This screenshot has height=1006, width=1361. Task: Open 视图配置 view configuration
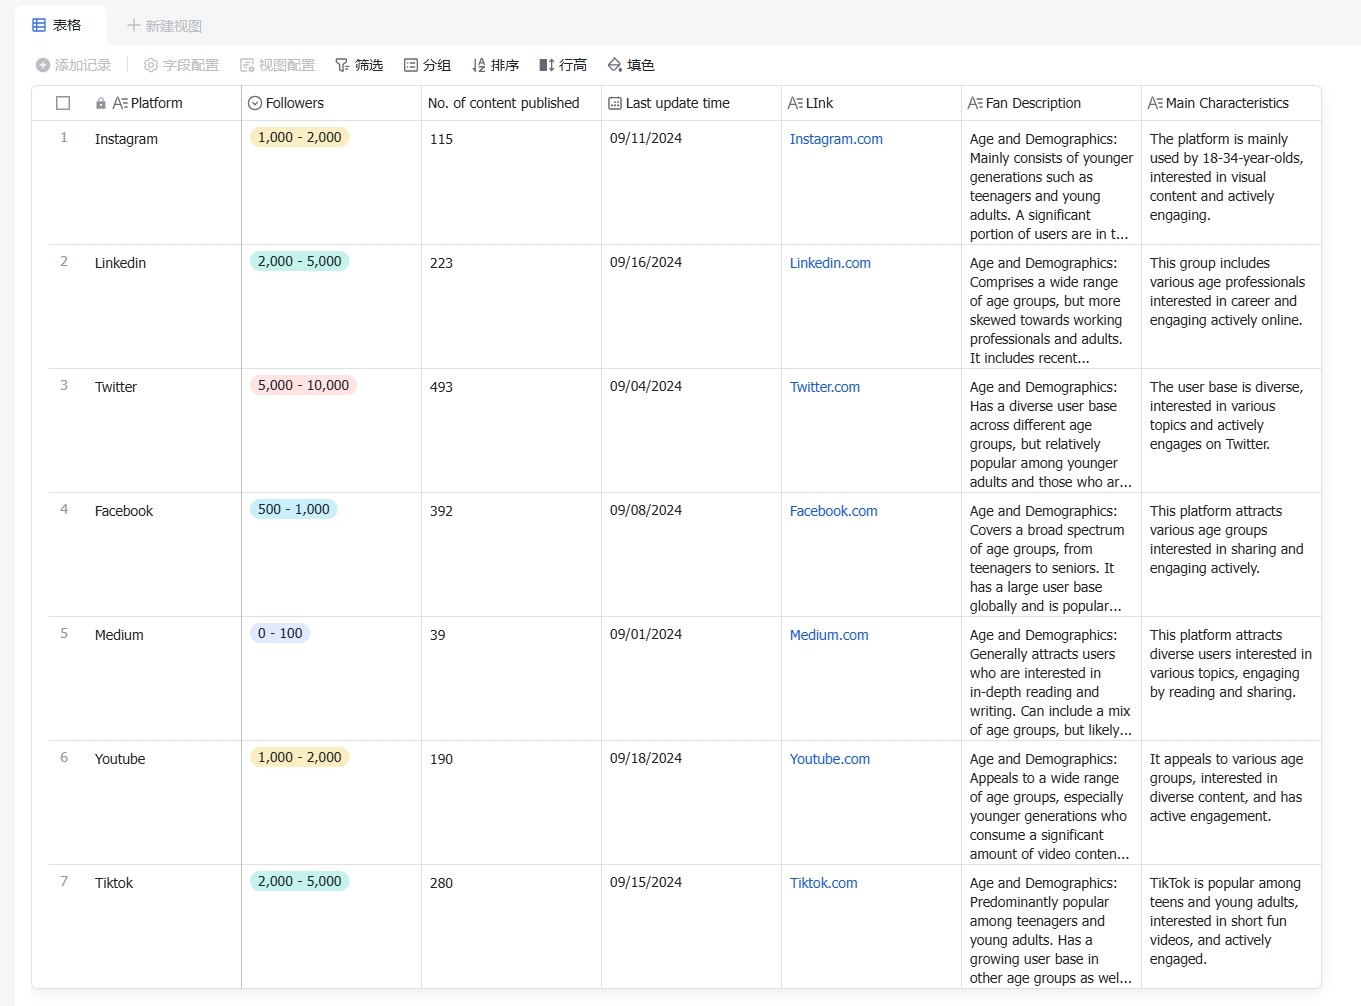click(277, 65)
